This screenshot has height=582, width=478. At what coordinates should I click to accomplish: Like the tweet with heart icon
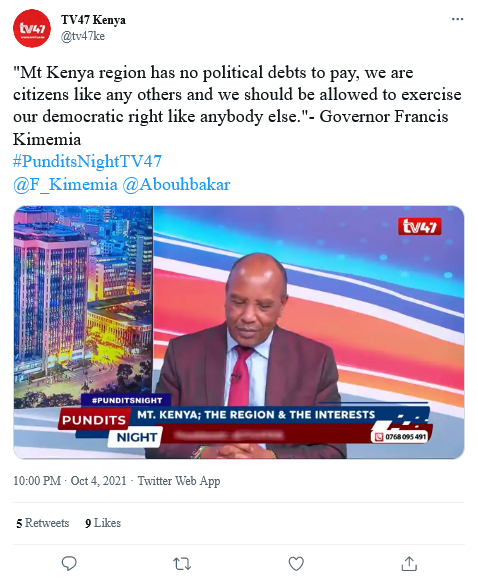coord(296,564)
